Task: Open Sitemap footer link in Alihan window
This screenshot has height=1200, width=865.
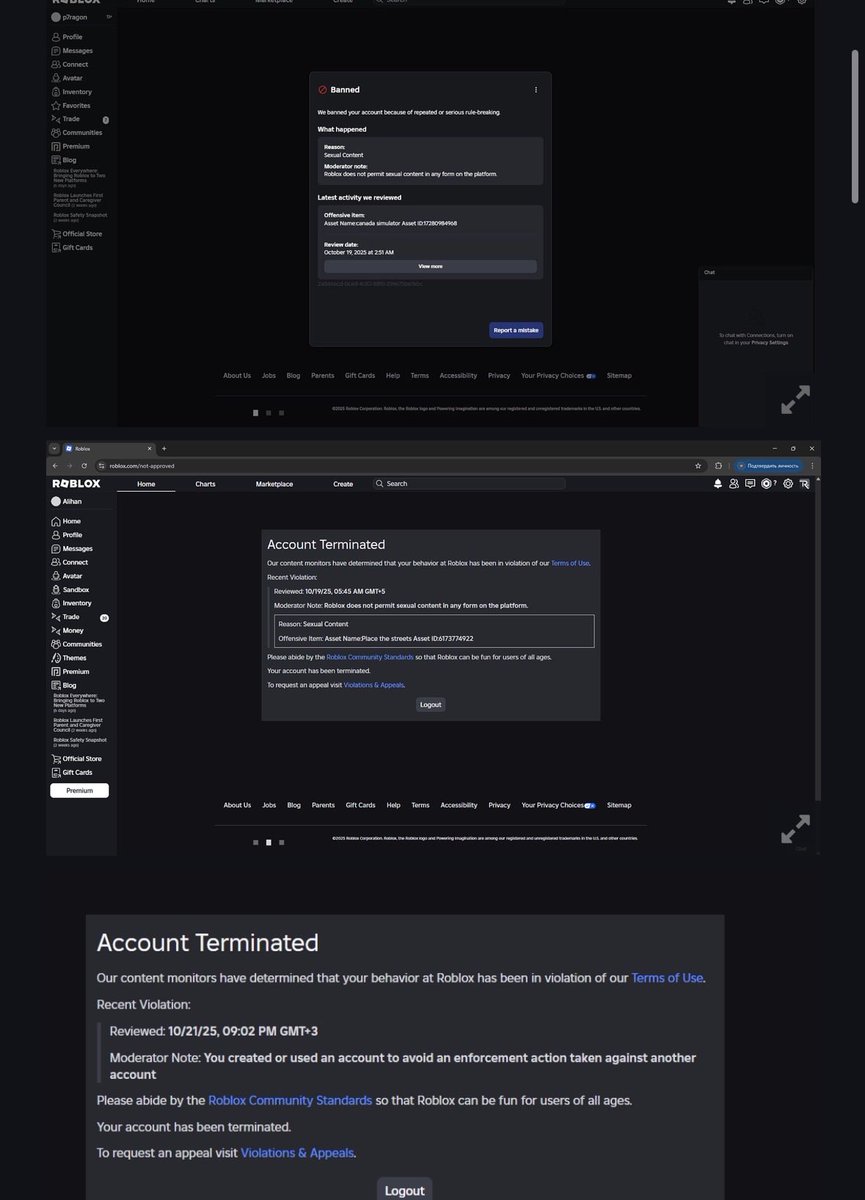Action: coord(619,805)
